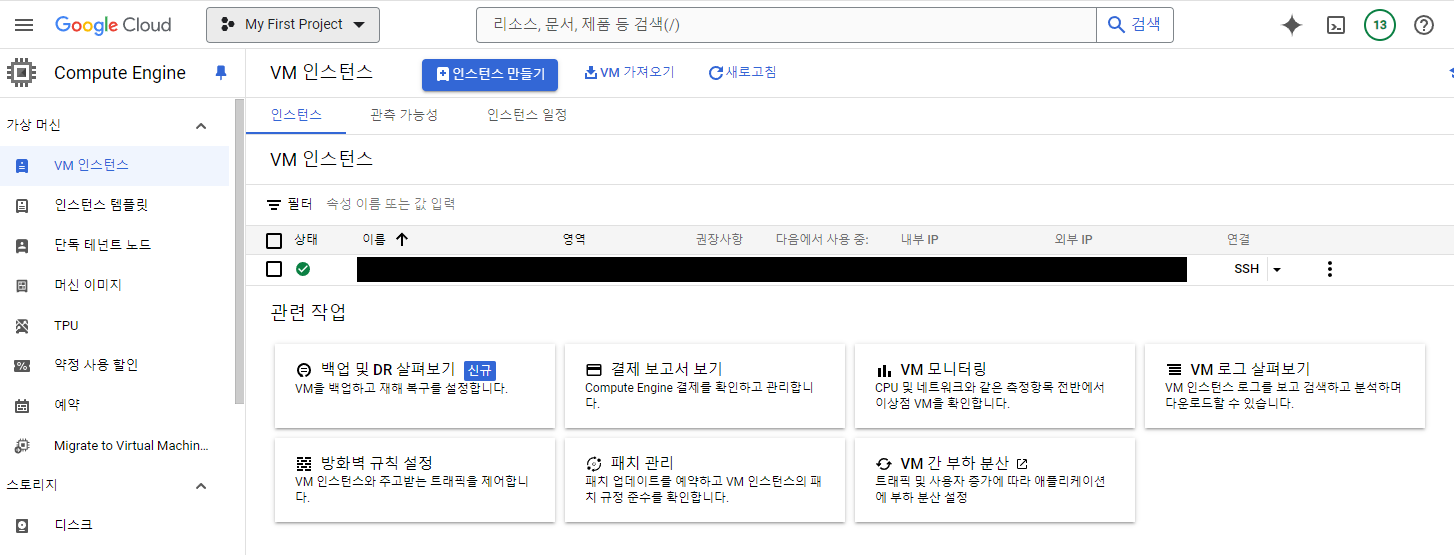
Task: Click the VM 모니터링 chart icon
Action: (884, 370)
